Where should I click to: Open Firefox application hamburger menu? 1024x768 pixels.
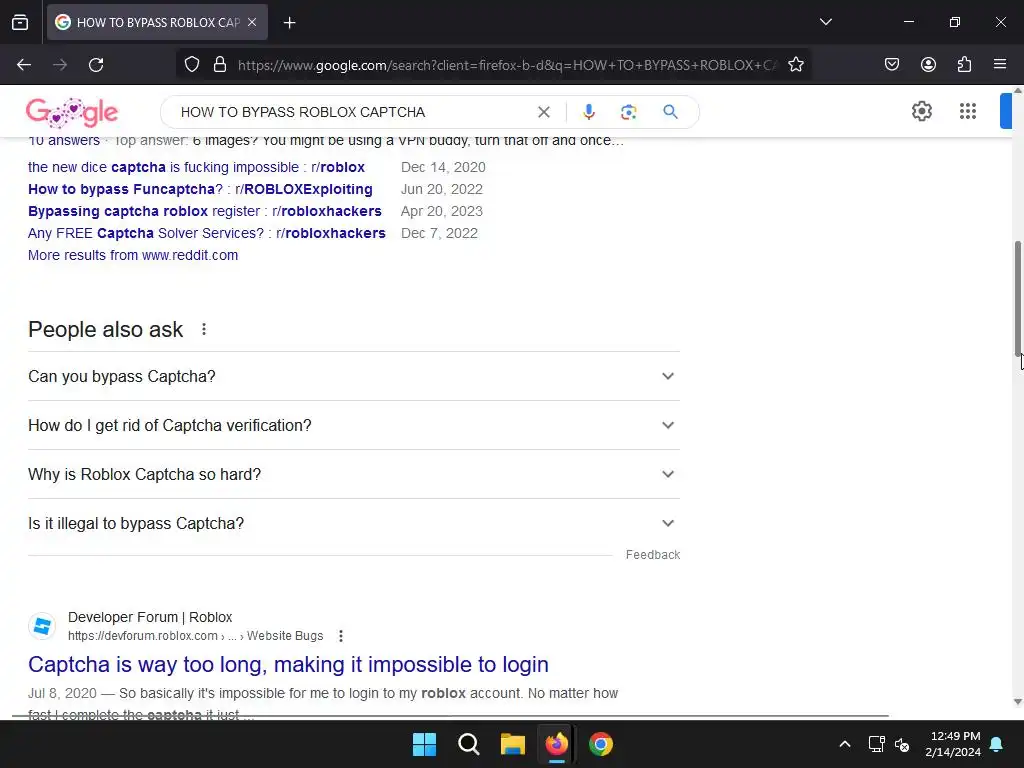(1000, 65)
